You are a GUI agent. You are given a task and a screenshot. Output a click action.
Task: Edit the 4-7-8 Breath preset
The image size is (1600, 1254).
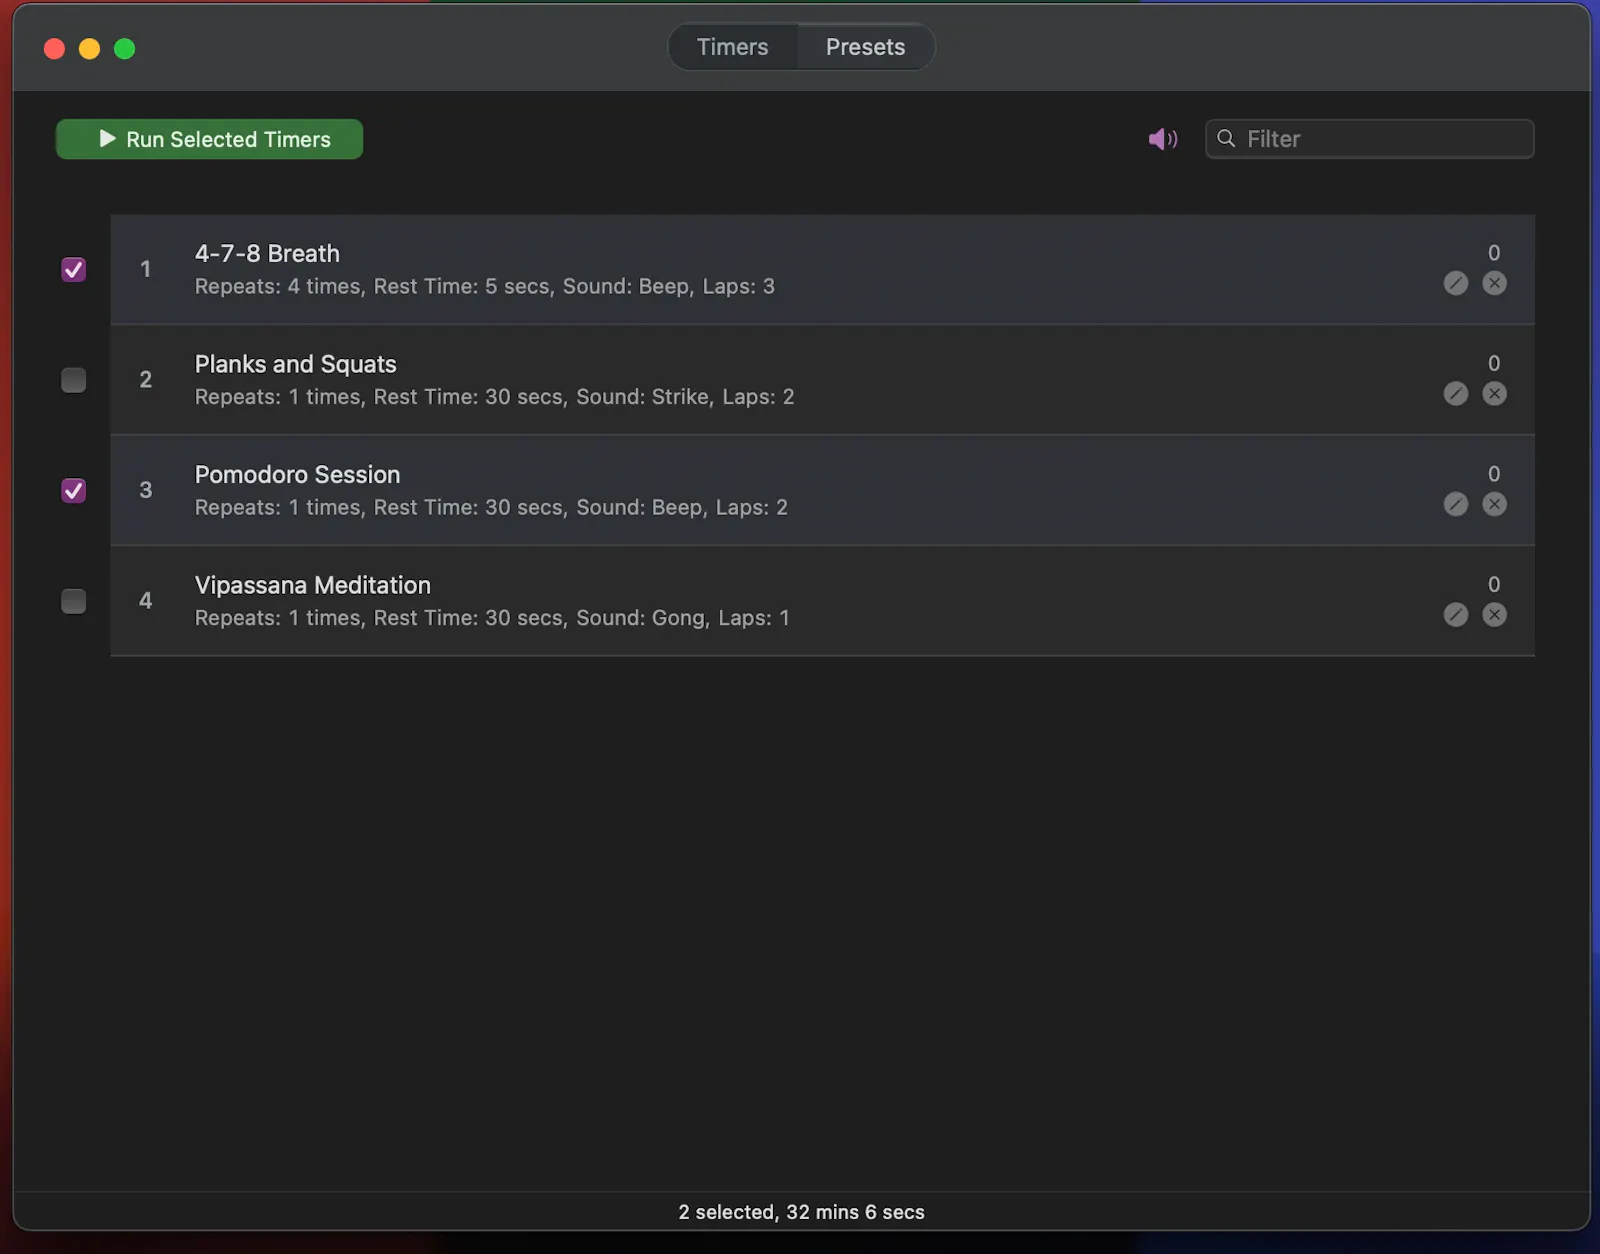click(x=1456, y=283)
